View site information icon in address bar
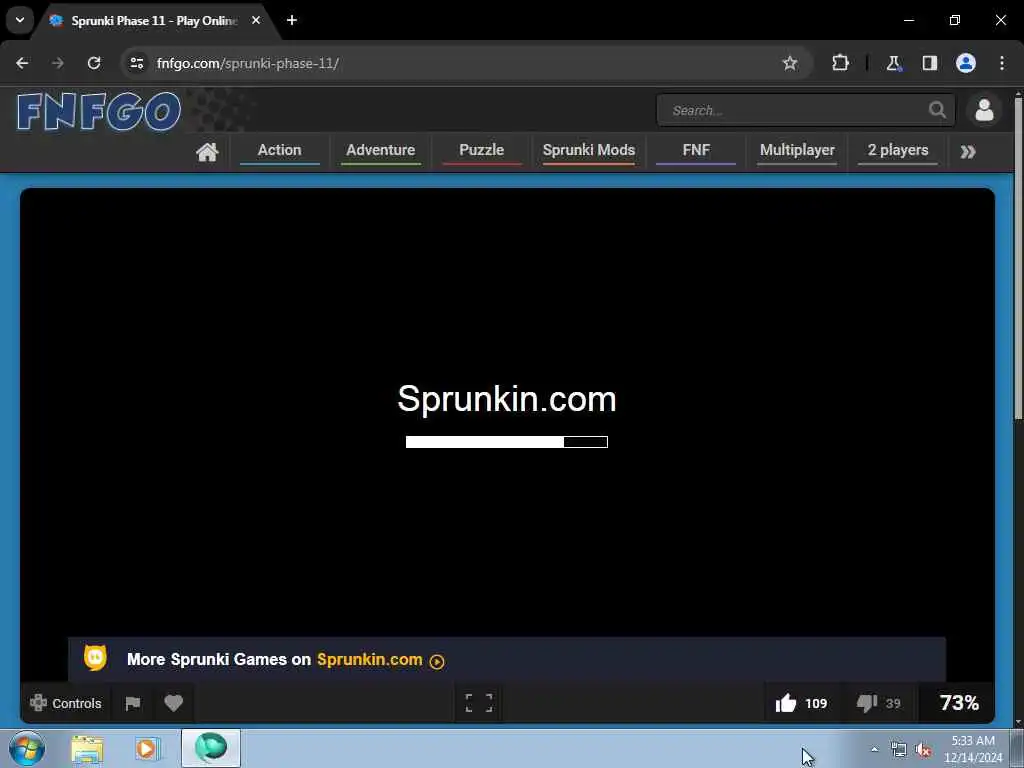Image resolution: width=1024 pixels, height=768 pixels. tap(136, 63)
